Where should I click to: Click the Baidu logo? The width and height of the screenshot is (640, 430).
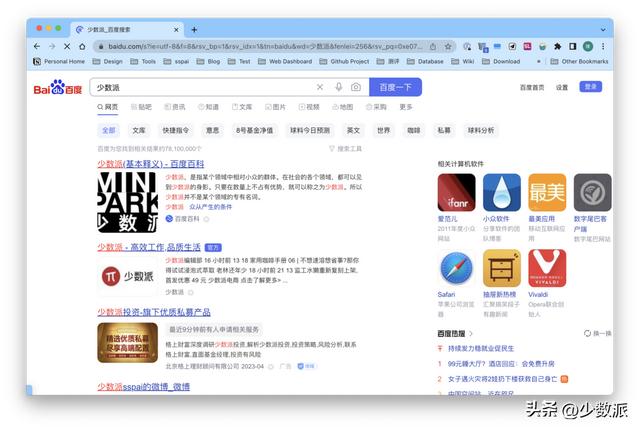[x=58, y=87]
